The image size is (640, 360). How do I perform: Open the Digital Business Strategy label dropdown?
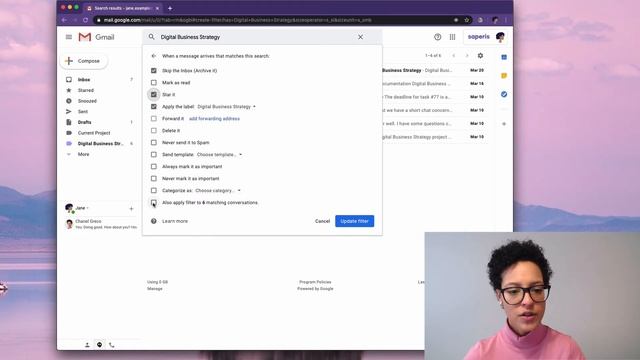coord(227,107)
